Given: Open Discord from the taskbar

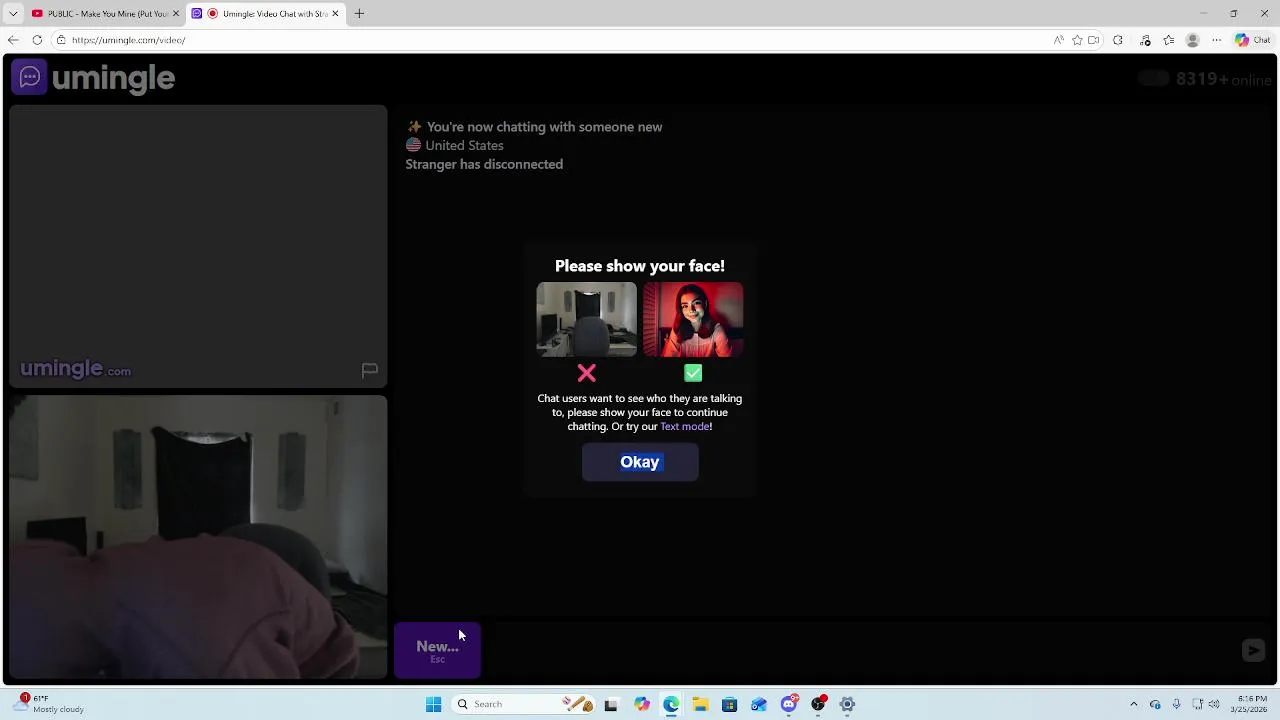Looking at the screenshot, I should [x=789, y=704].
